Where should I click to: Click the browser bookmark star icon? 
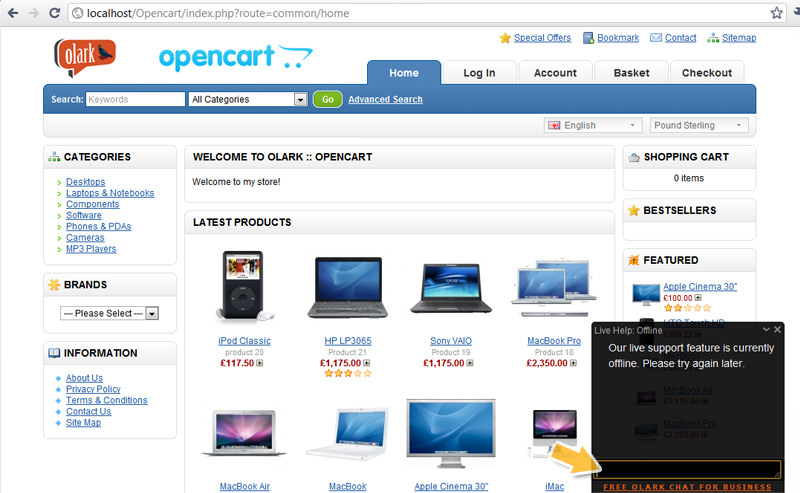(x=777, y=13)
